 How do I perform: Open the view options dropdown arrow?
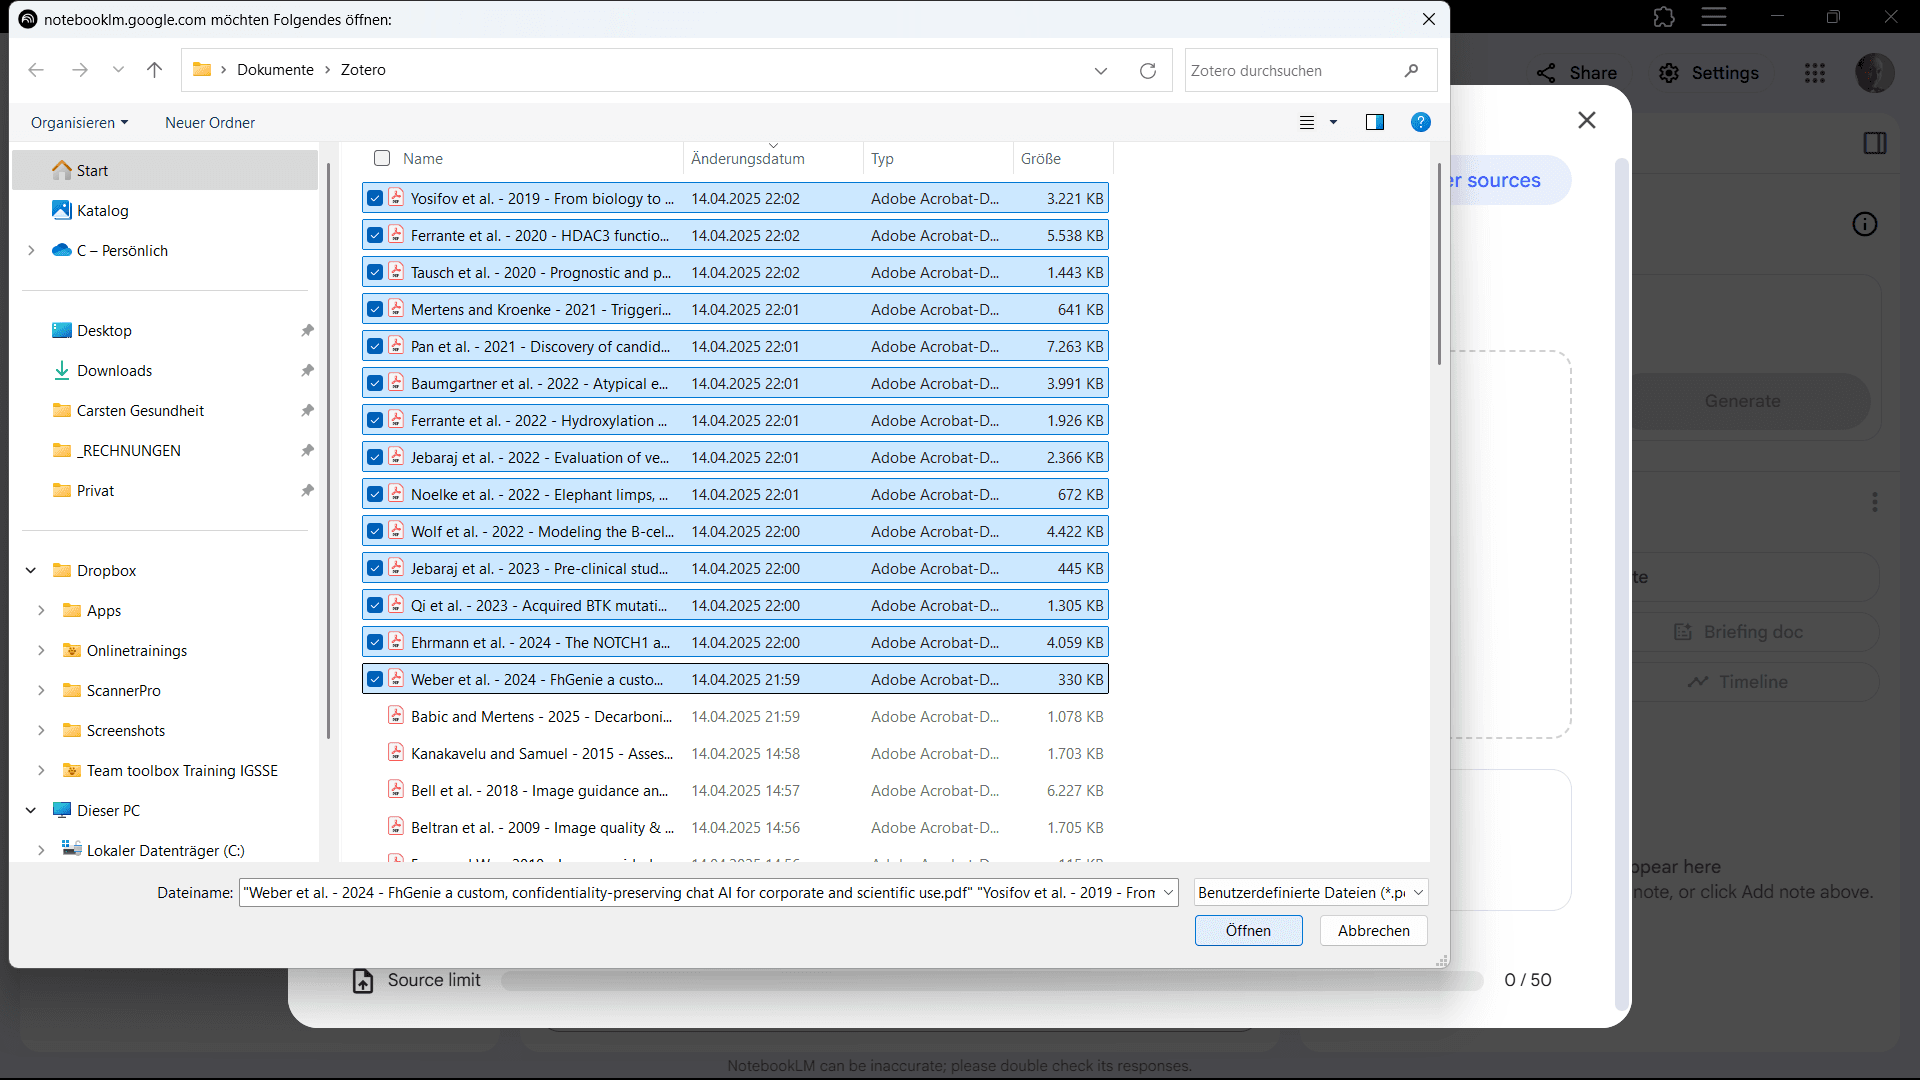(1333, 122)
